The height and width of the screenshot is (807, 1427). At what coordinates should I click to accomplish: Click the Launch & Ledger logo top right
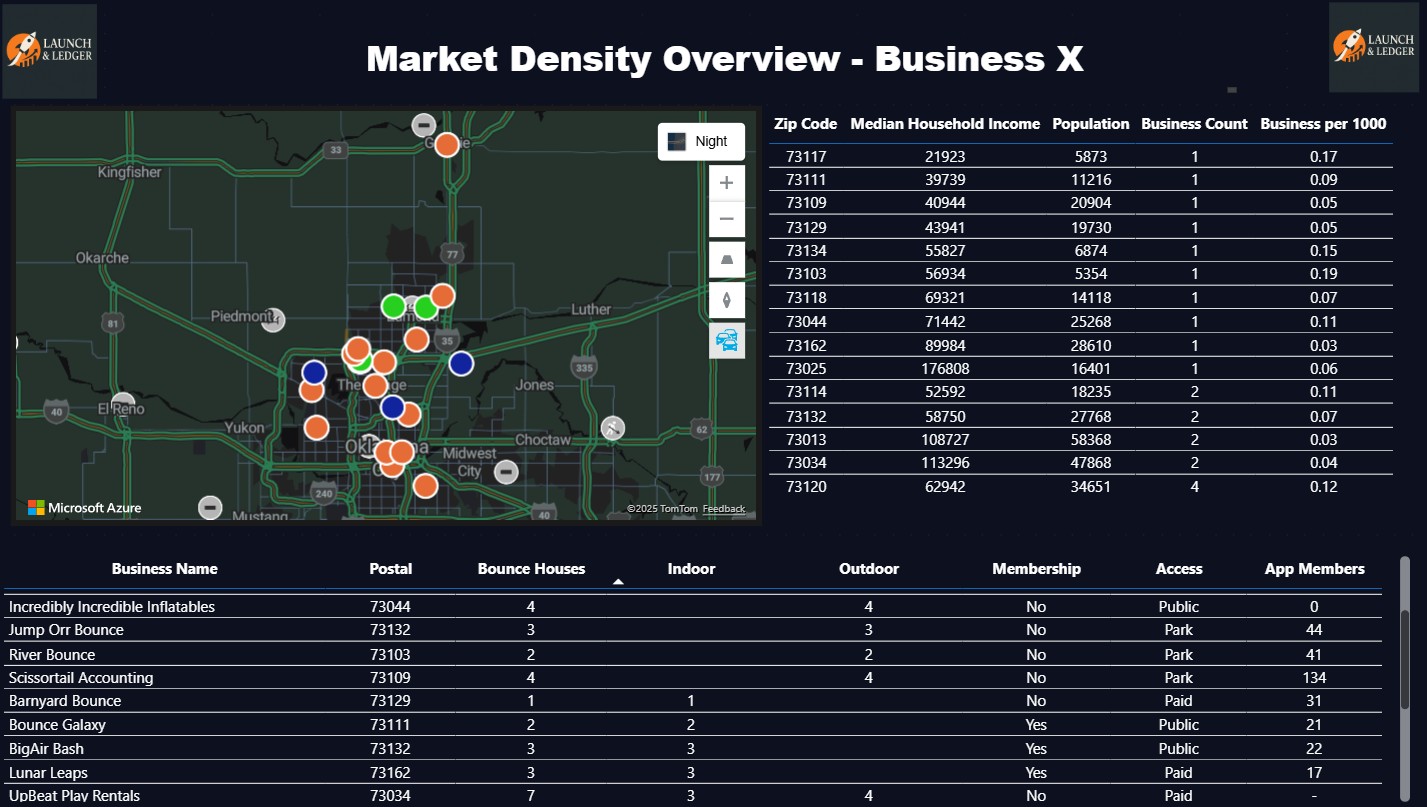(1374, 49)
